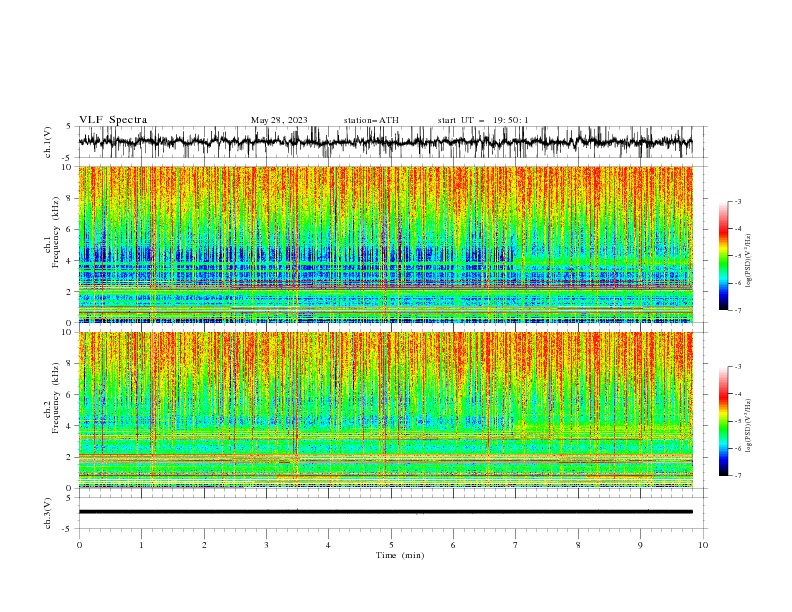Click the lower colorbar for ch.2 PSD
Viewport: 792px width, 612px height.
pos(724,421)
